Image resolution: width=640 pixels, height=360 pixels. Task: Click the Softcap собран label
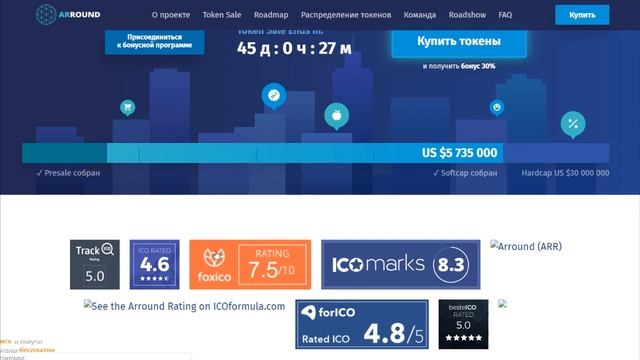click(x=465, y=173)
